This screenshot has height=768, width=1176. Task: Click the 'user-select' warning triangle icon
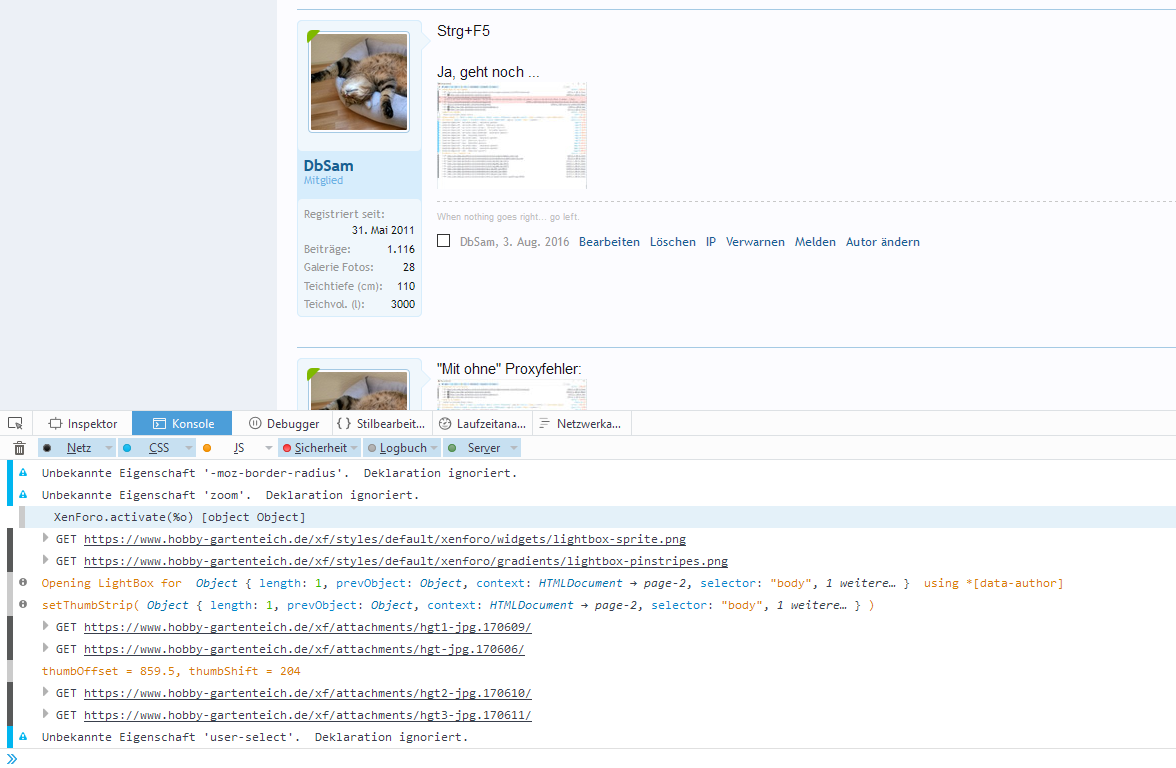pos(23,736)
